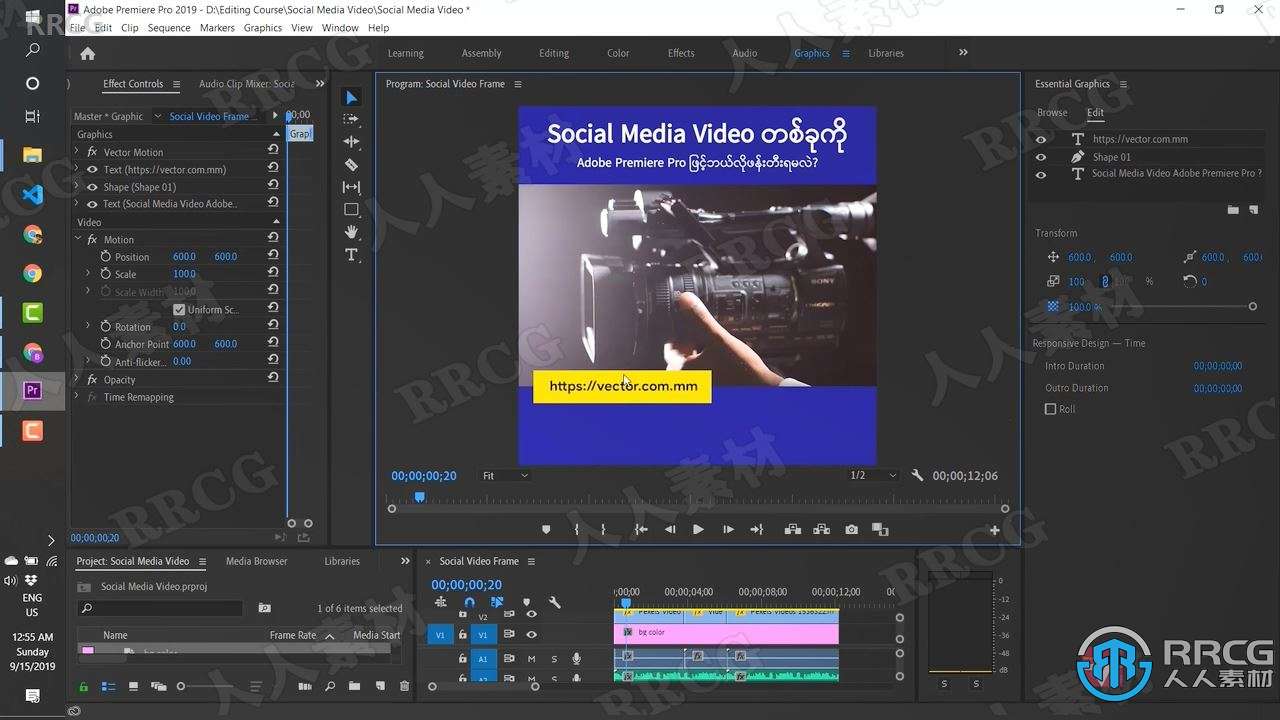Add a marker in Program monitor
1280x720 pixels.
coord(546,530)
